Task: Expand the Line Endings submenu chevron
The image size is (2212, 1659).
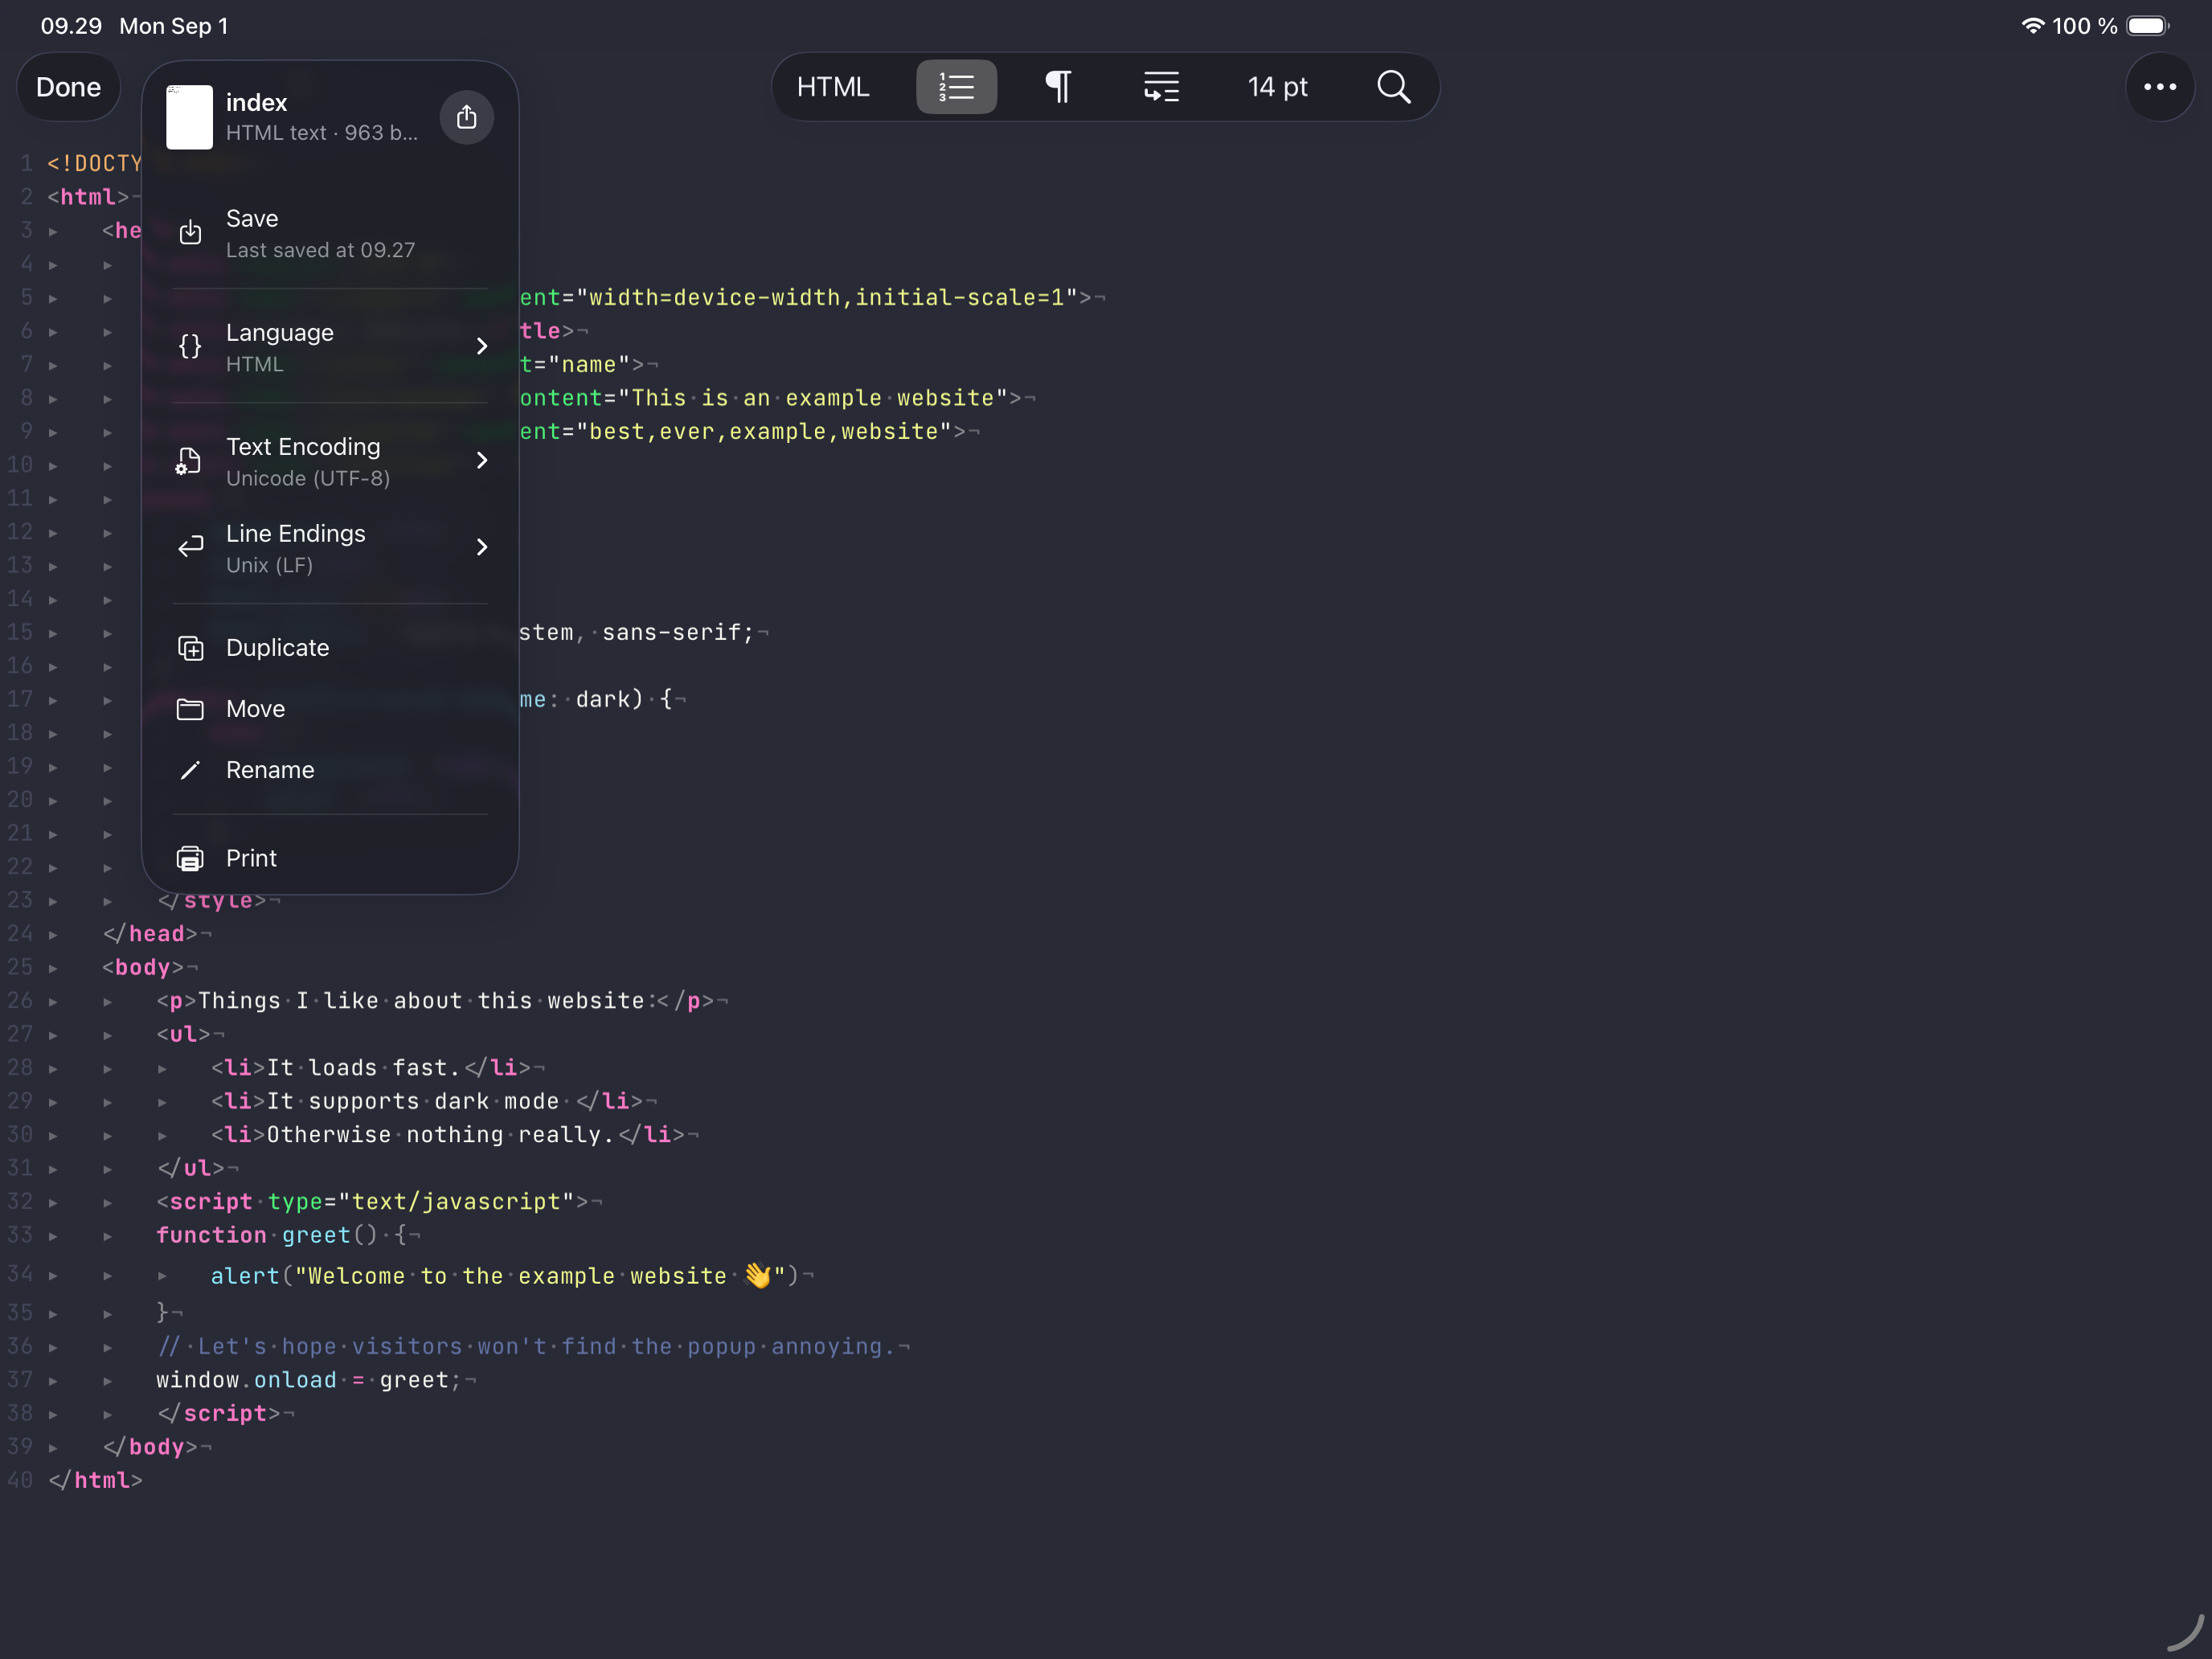Action: click(482, 547)
